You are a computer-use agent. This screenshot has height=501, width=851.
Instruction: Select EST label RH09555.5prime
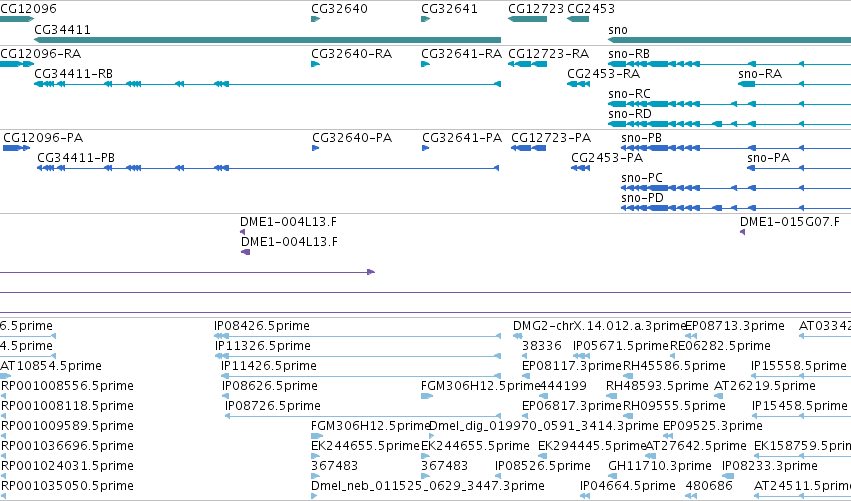[x=674, y=406]
